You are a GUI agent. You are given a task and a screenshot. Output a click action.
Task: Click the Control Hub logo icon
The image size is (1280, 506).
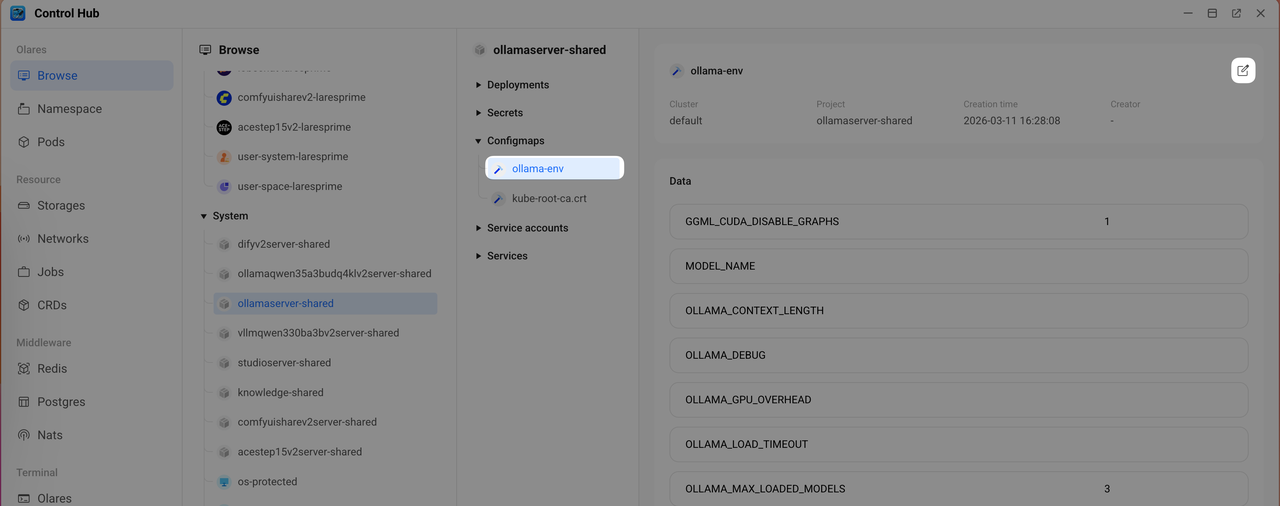[x=18, y=13]
